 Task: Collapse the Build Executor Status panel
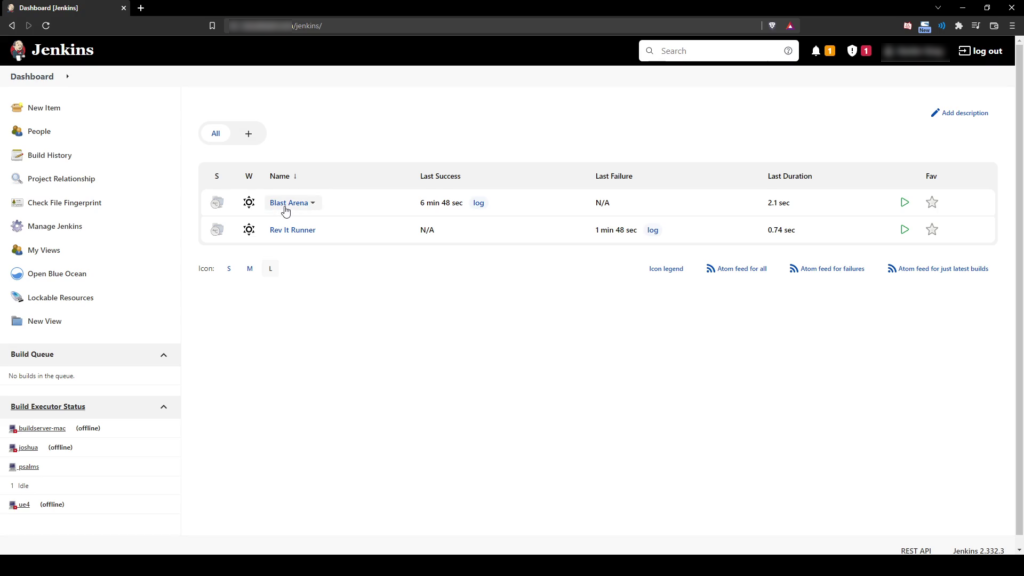pyautogui.click(x=164, y=407)
